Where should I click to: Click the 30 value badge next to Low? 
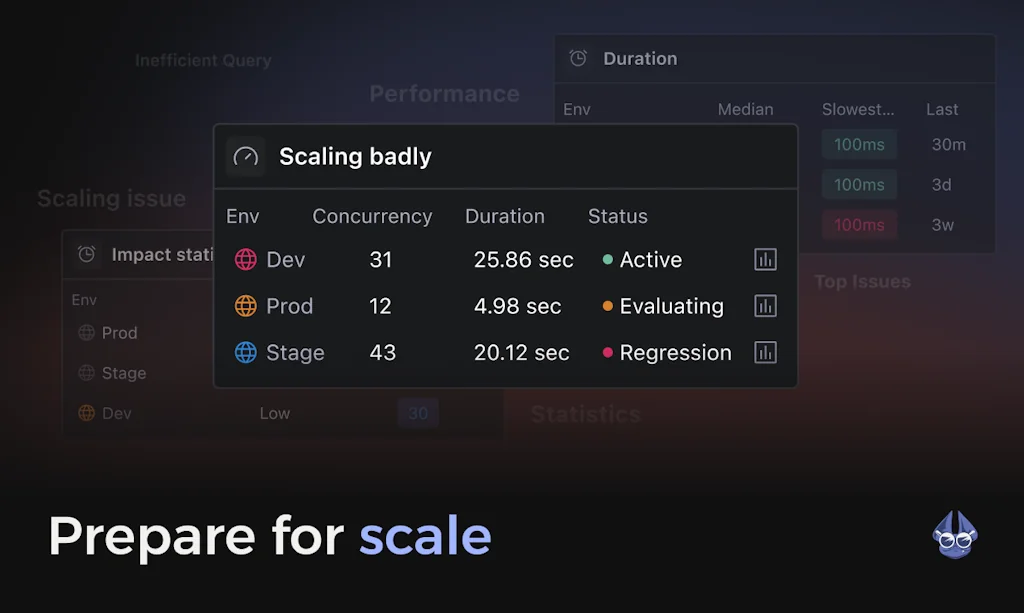tap(418, 413)
